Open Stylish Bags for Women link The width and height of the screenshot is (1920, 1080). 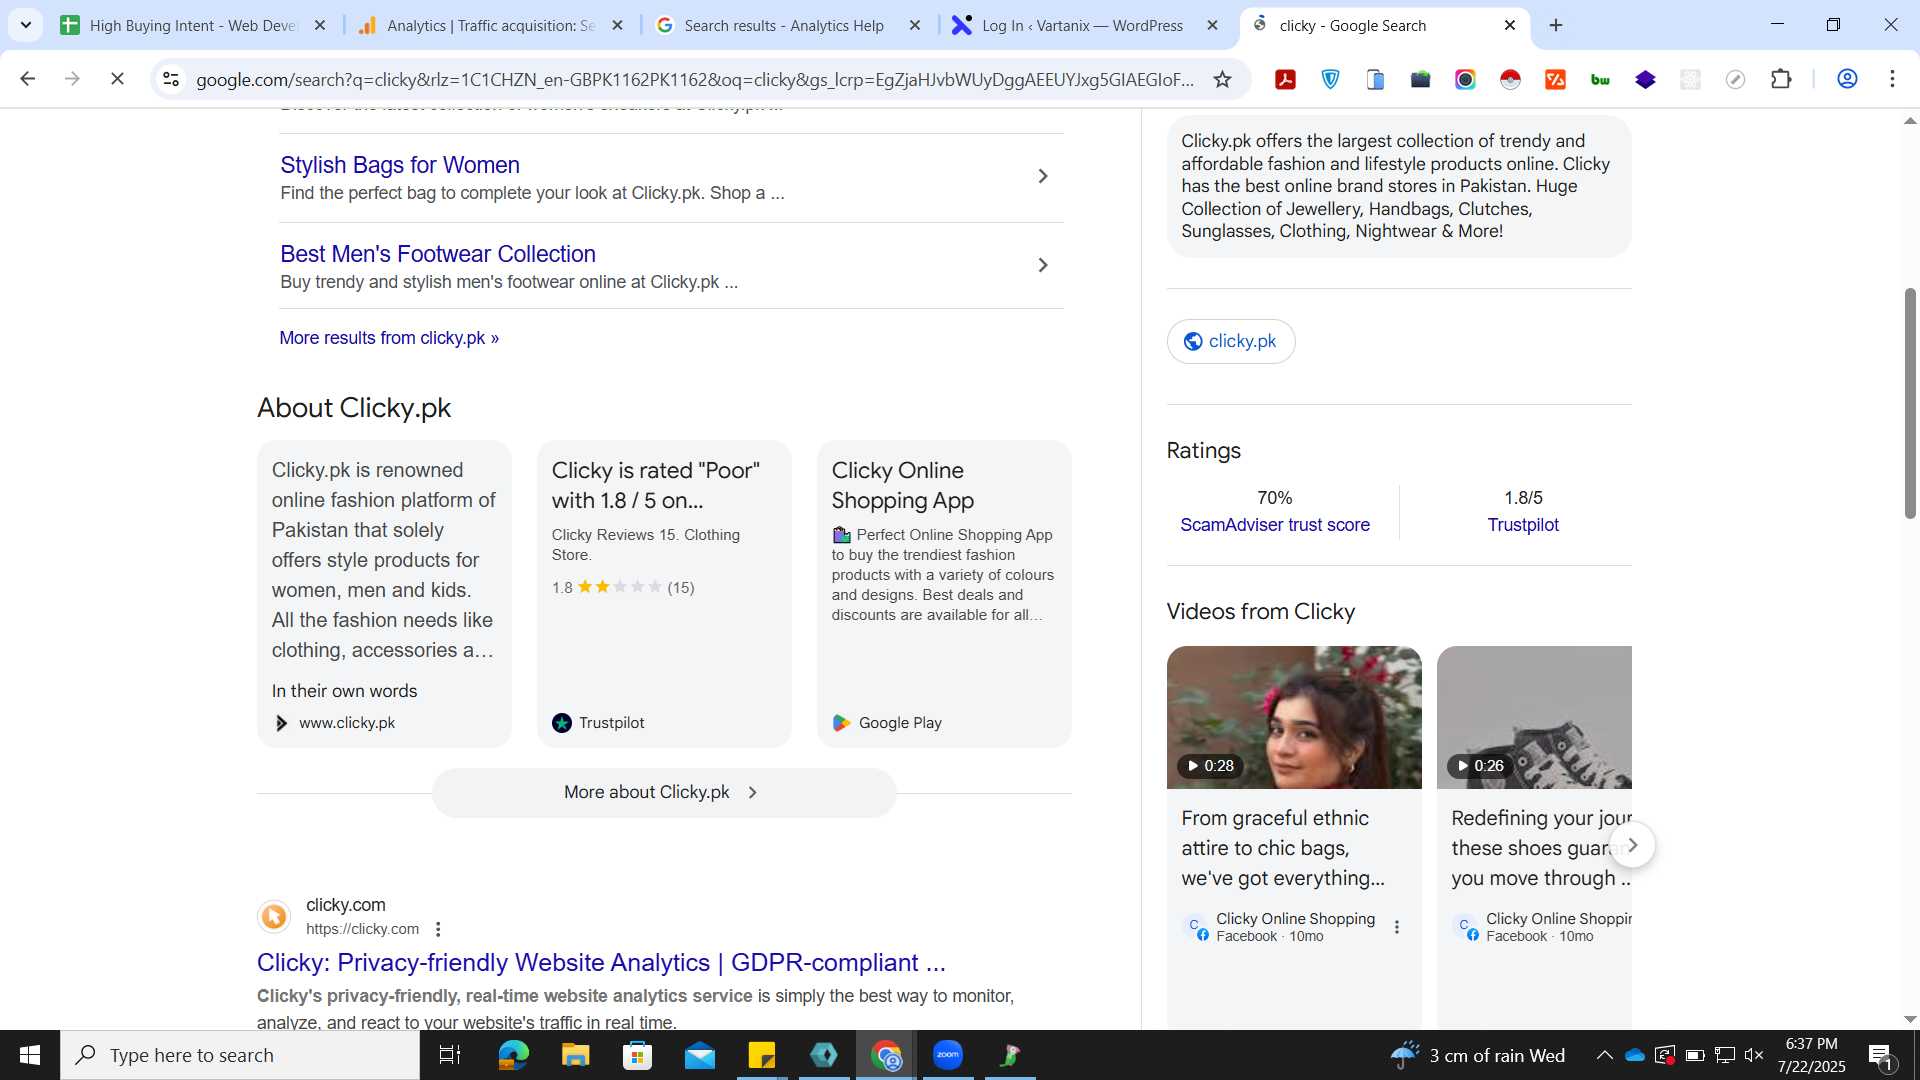[399, 165]
